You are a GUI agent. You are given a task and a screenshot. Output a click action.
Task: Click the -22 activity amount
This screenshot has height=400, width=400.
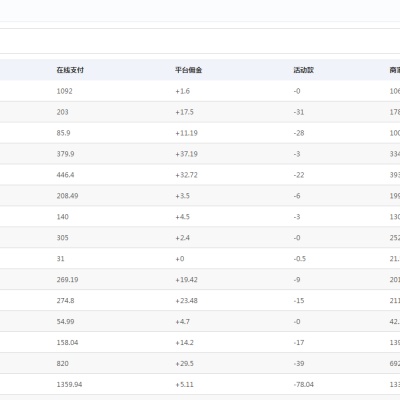tap(299, 175)
